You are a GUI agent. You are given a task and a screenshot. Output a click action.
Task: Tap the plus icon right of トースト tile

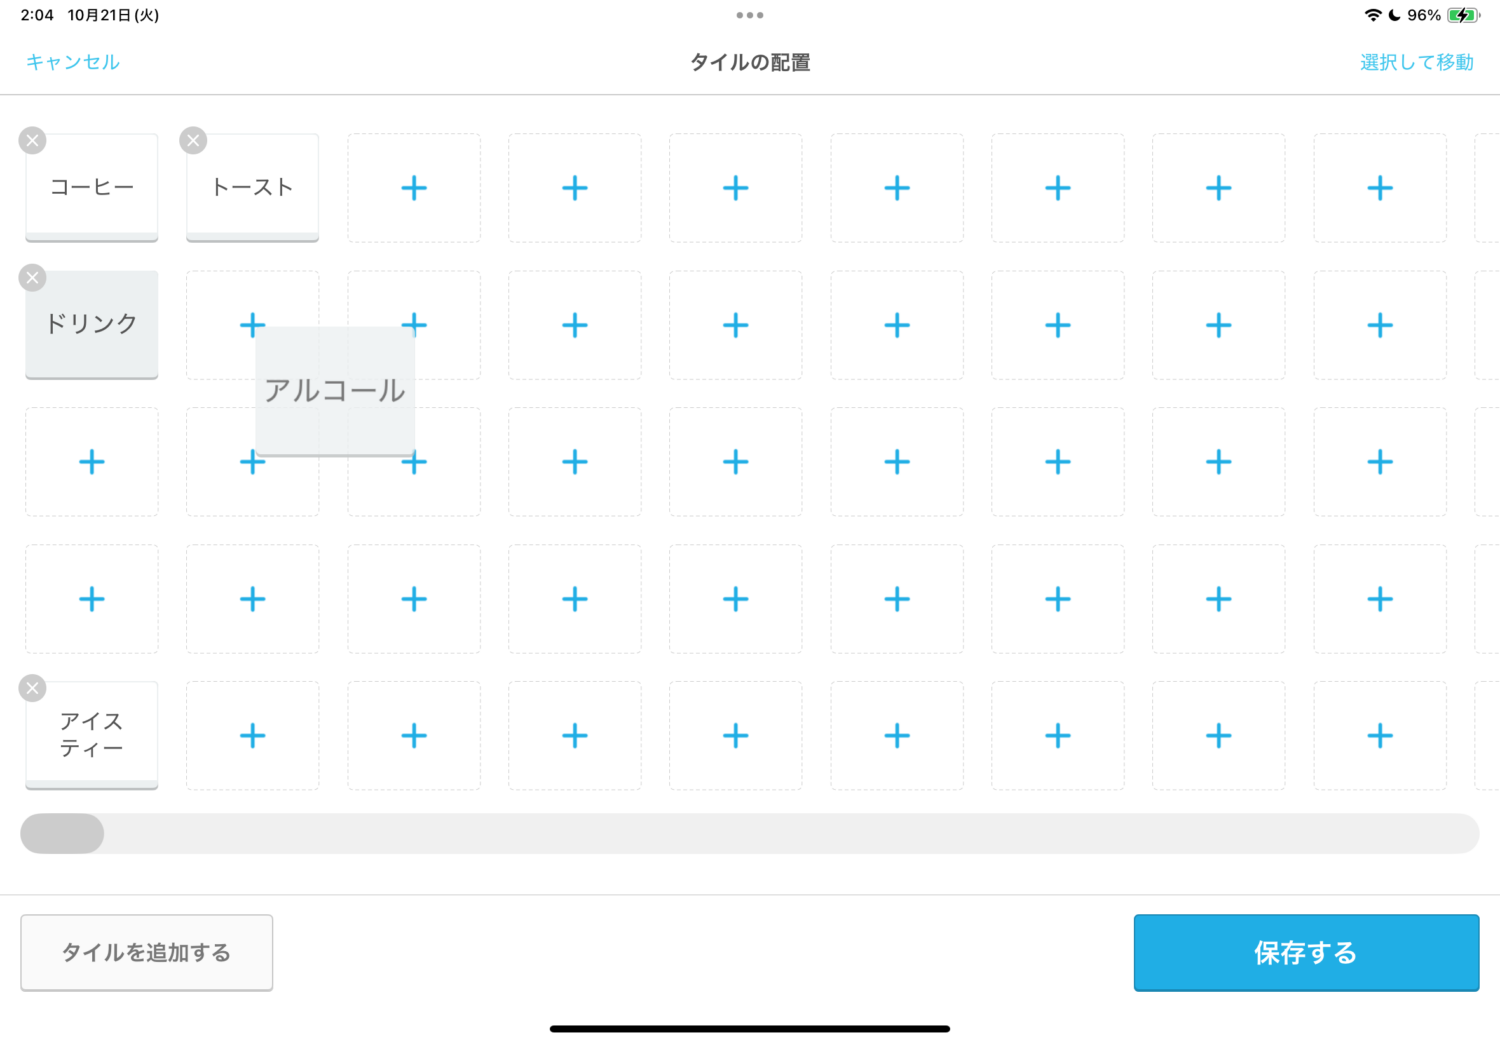point(414,188)
